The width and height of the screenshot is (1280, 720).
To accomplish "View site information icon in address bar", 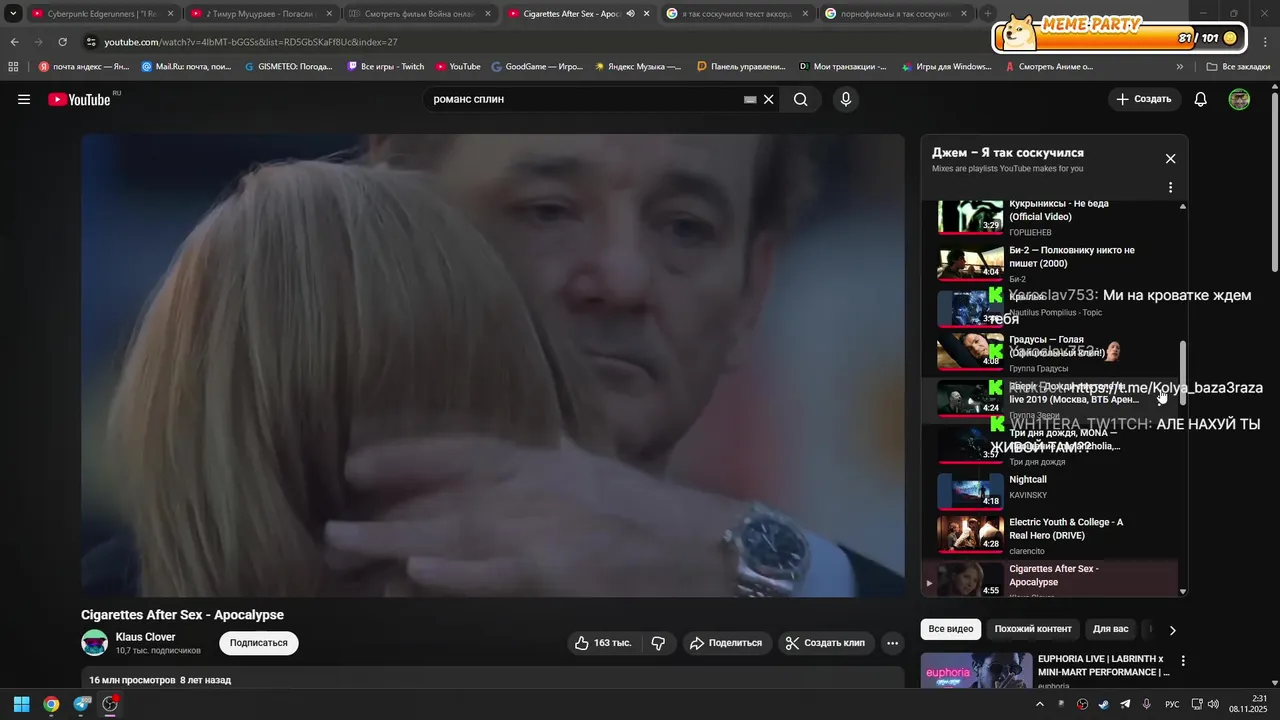I will (91, 42).
